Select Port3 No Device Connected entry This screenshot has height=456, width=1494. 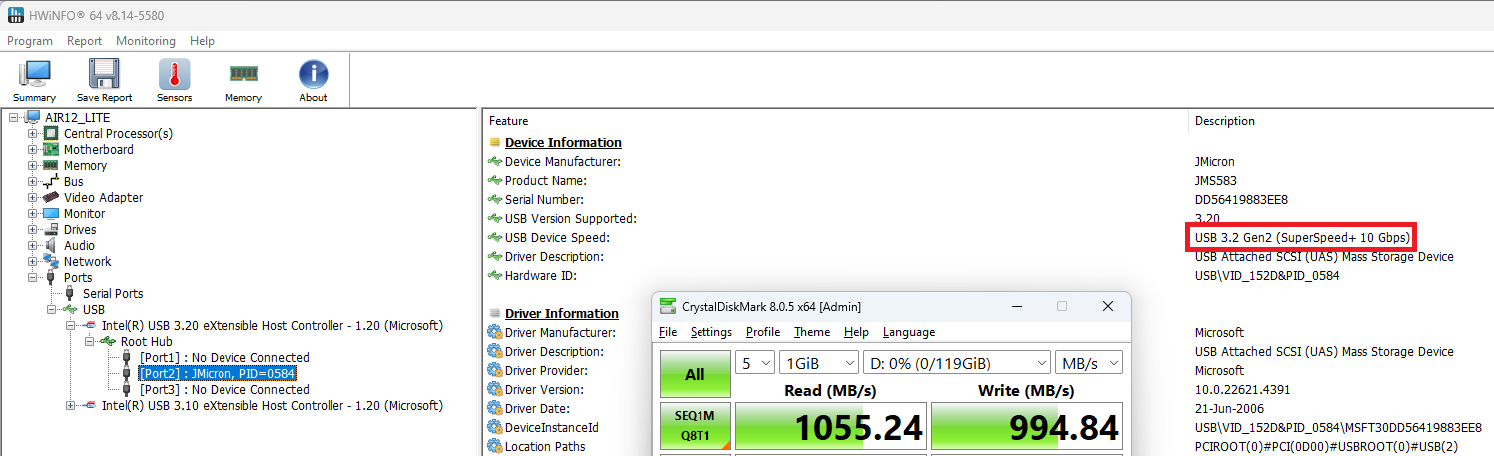coord(225,389)
